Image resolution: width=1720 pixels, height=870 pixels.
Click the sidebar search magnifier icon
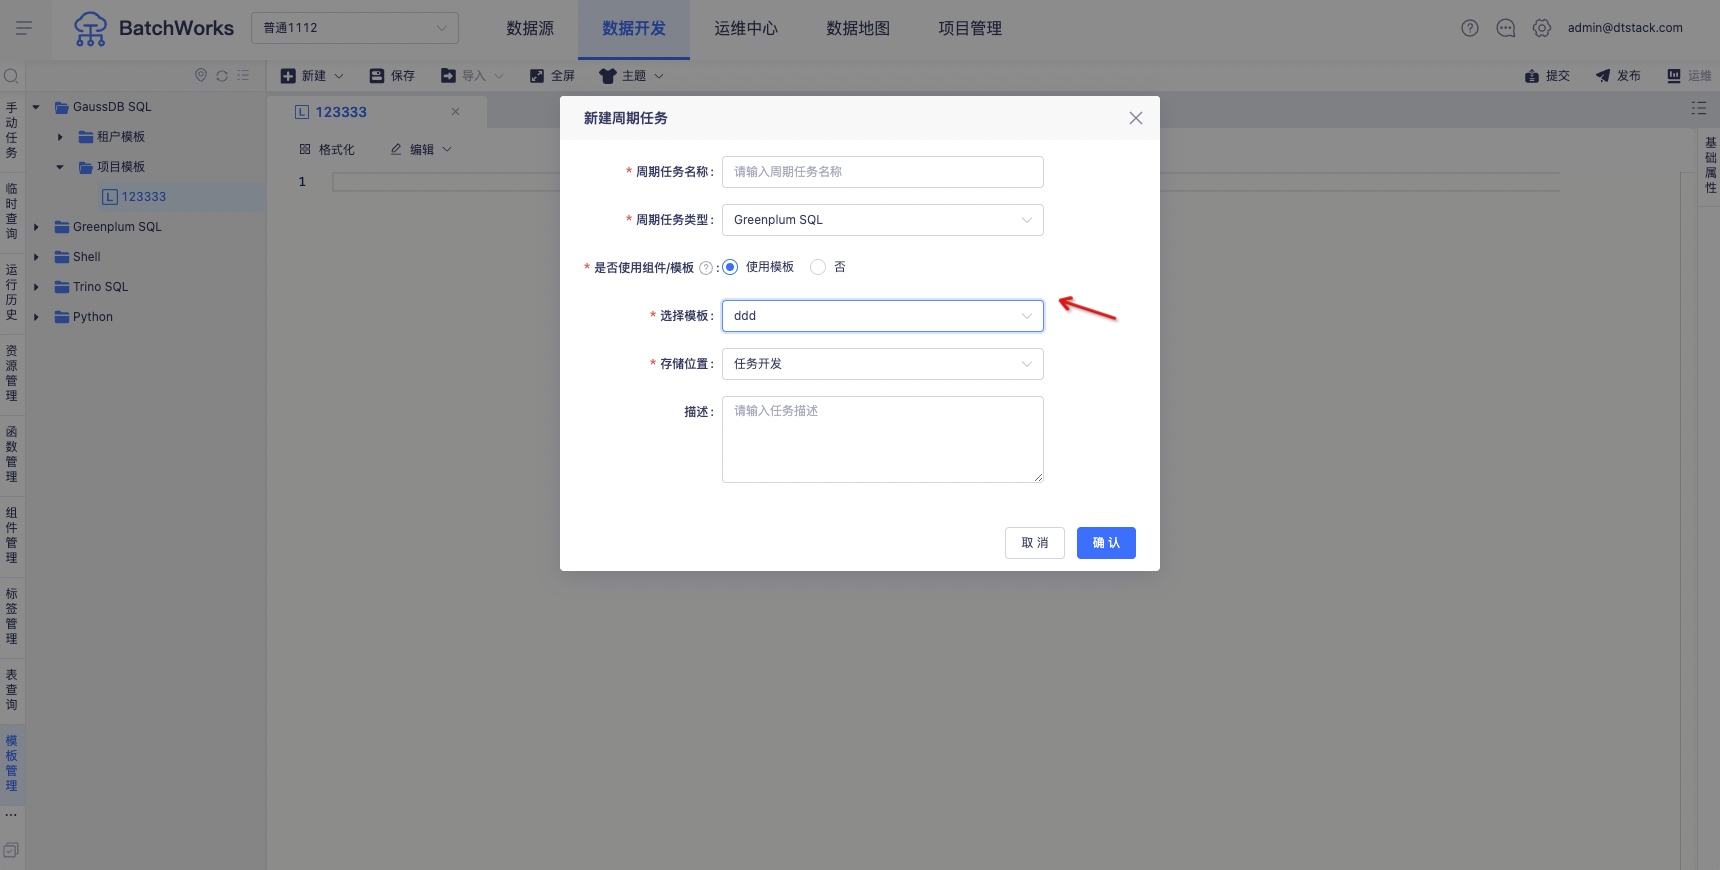(12, 76)
